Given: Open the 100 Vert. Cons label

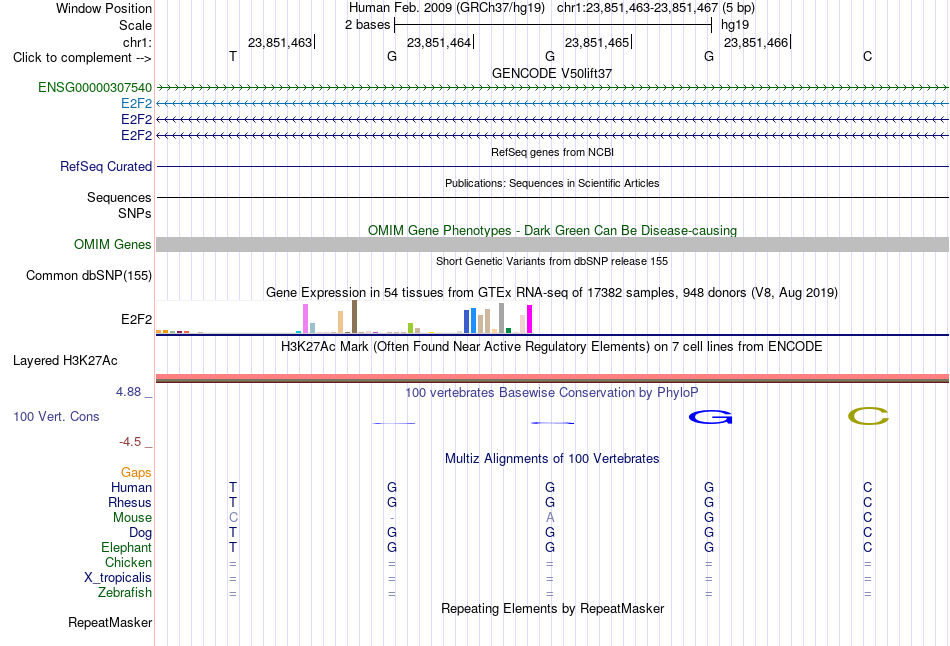Looking at the screenshot, I should point(56,416).
